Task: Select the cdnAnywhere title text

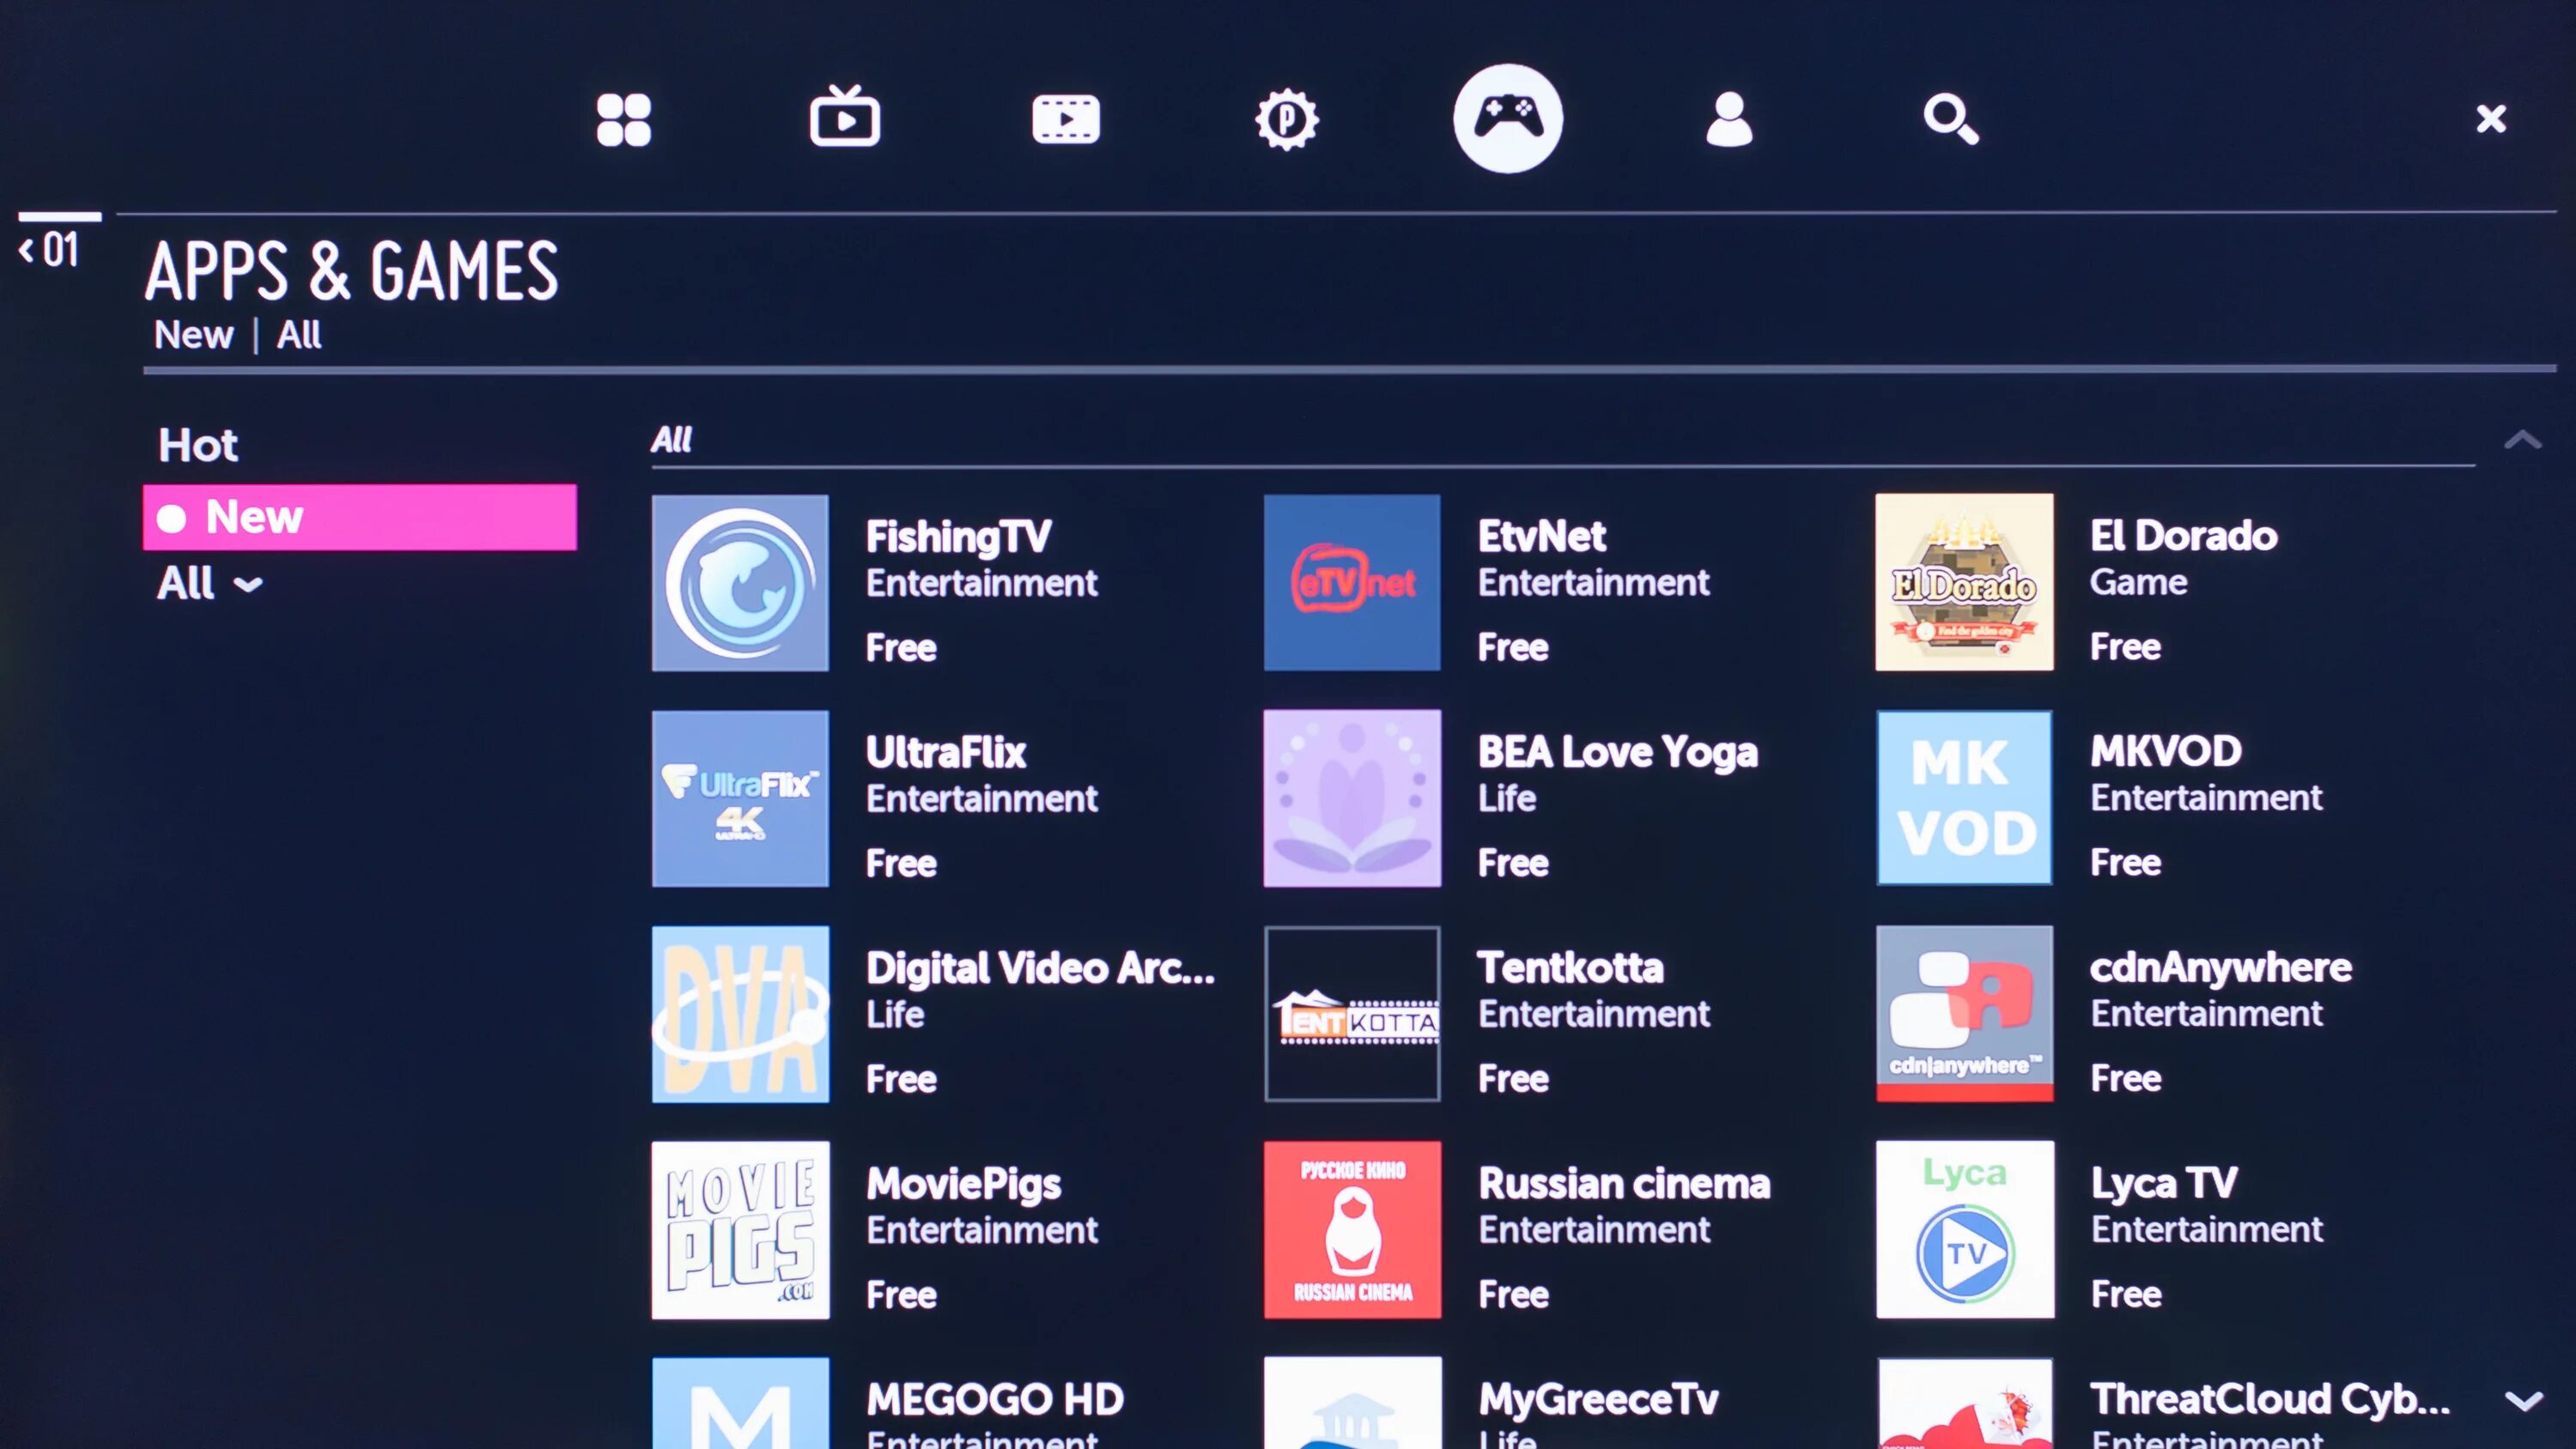Action: tap(2221, 968)
